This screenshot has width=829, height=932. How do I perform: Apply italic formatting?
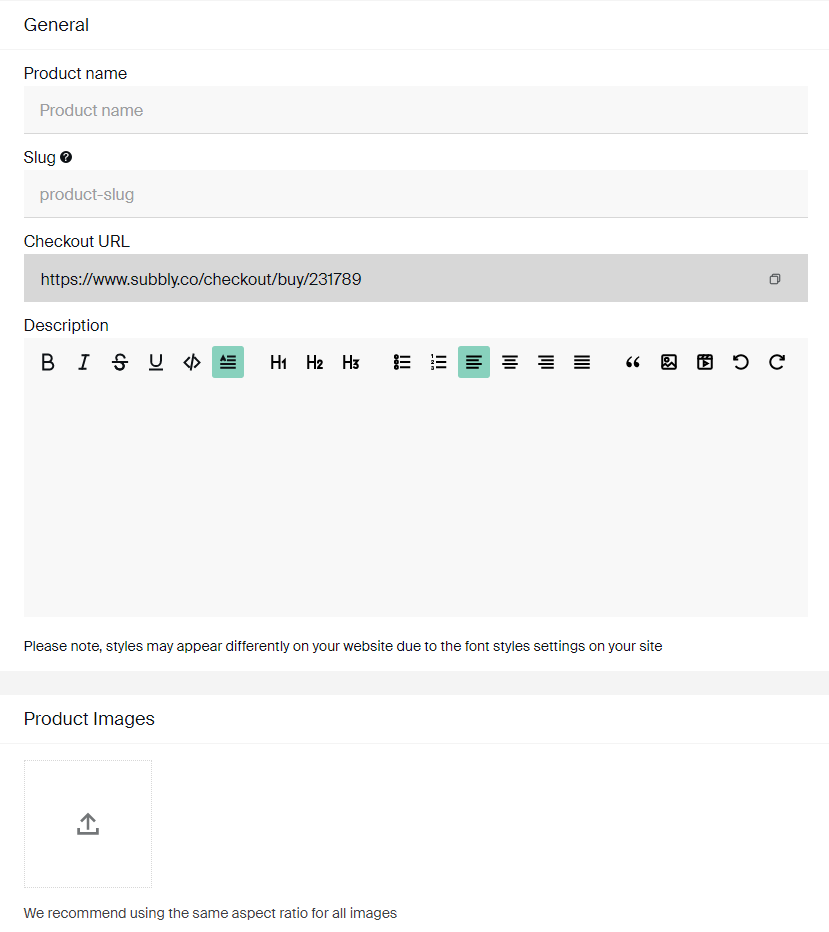click(x=84, y=362)
